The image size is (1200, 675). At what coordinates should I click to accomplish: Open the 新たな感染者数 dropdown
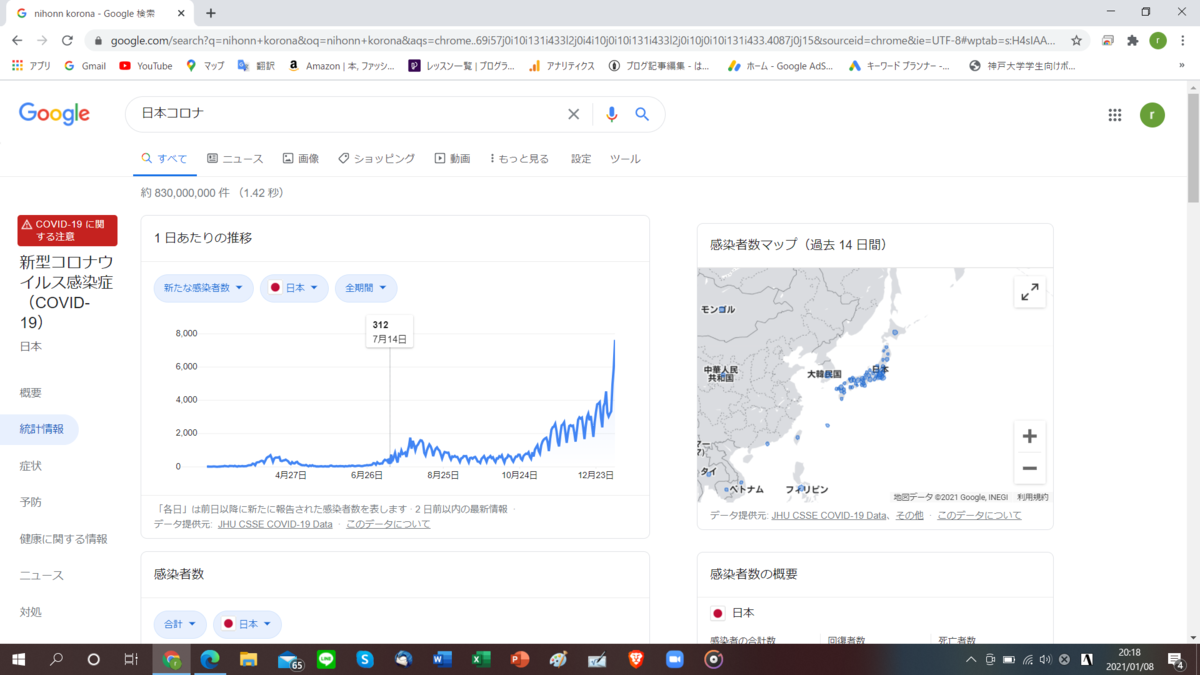pos(203,288)
